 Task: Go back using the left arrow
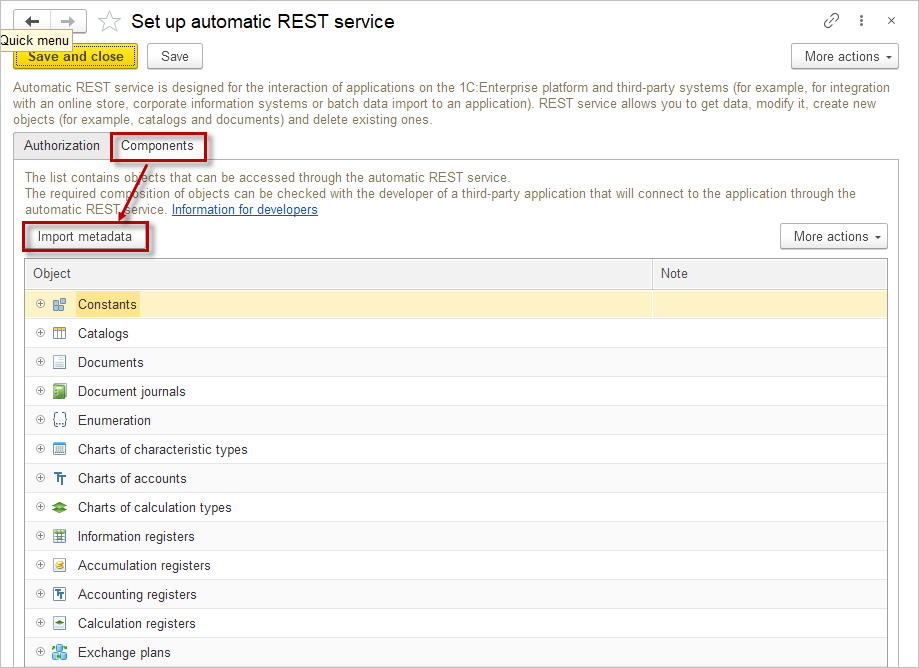click(x=32, y=21)
